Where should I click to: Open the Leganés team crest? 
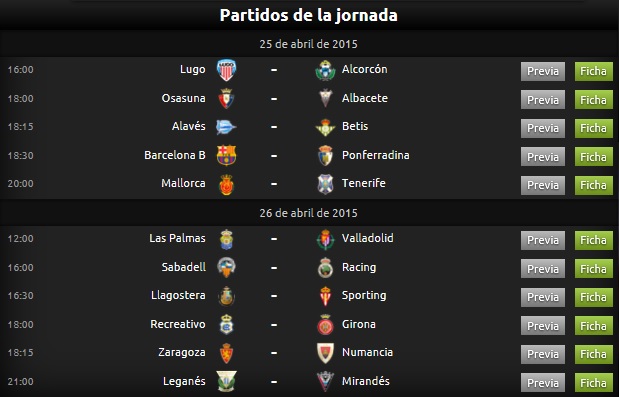227,381
